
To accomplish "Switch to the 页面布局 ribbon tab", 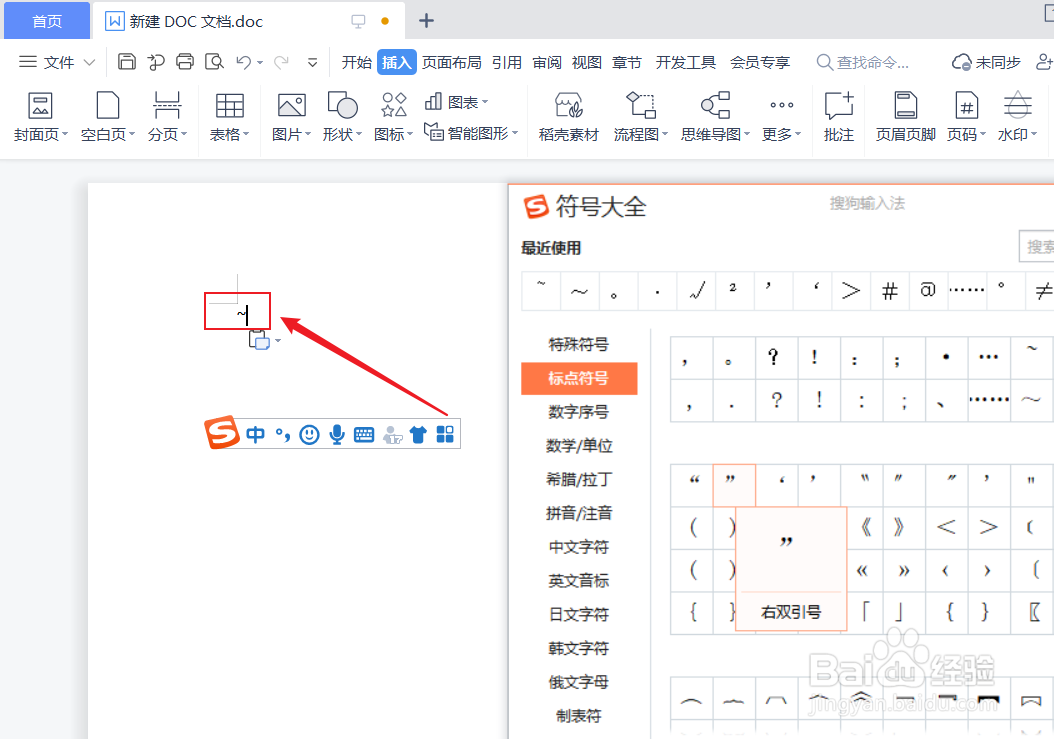I will (x=452, y=61).
